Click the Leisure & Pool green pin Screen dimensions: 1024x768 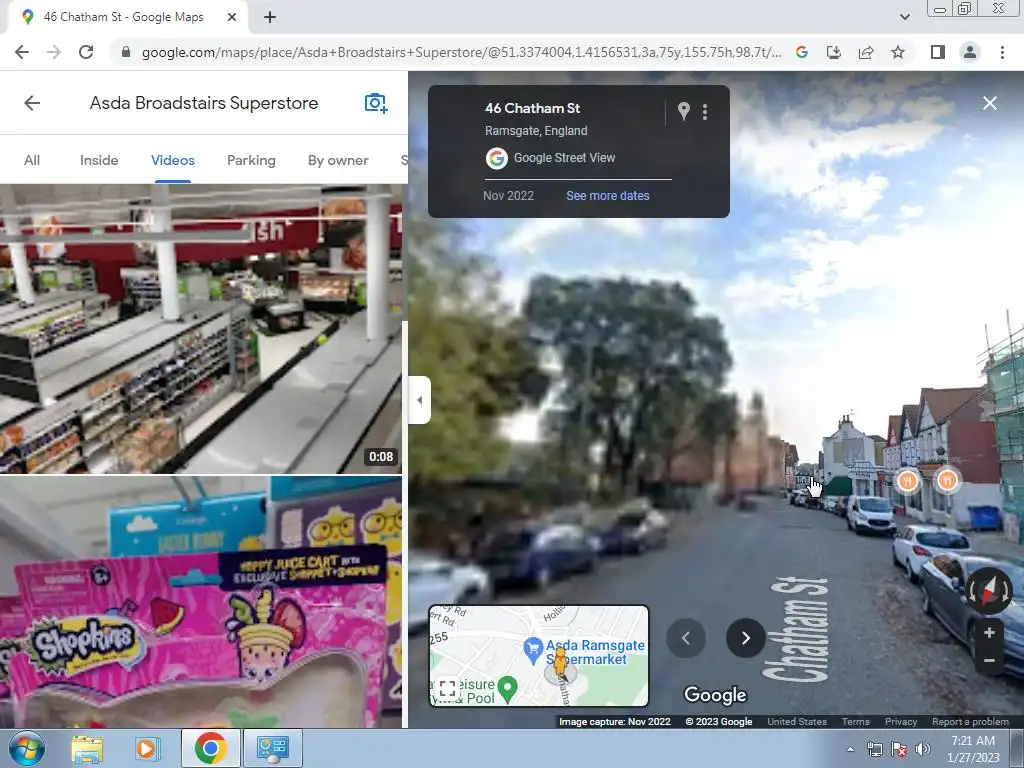507,688
